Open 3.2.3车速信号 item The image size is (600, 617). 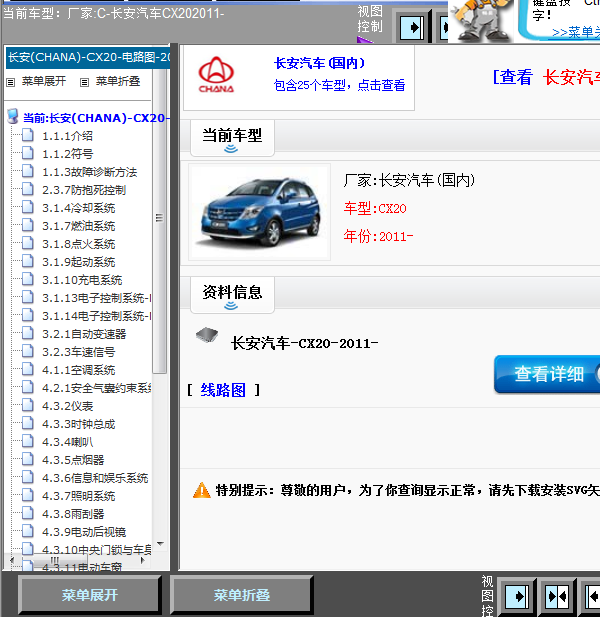tap(78, 352)
